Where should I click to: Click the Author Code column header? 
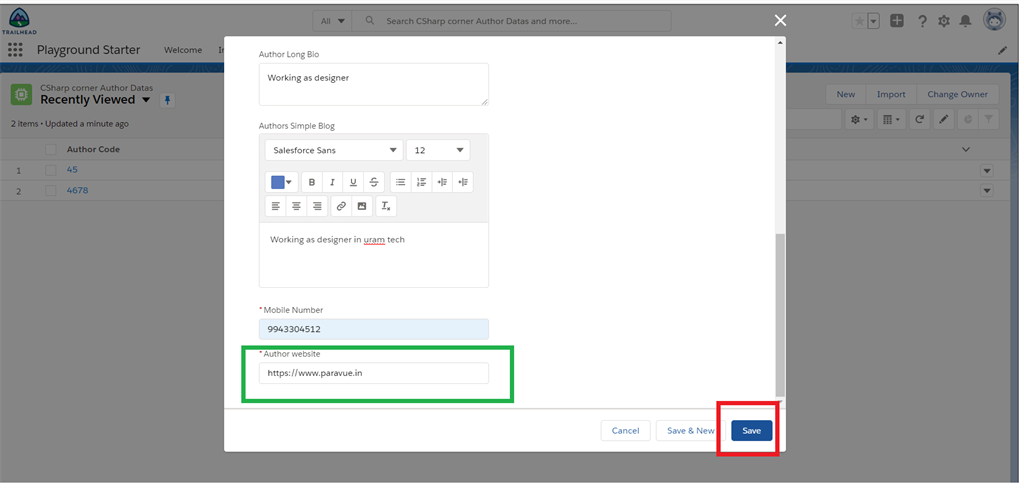pos(93,150)
